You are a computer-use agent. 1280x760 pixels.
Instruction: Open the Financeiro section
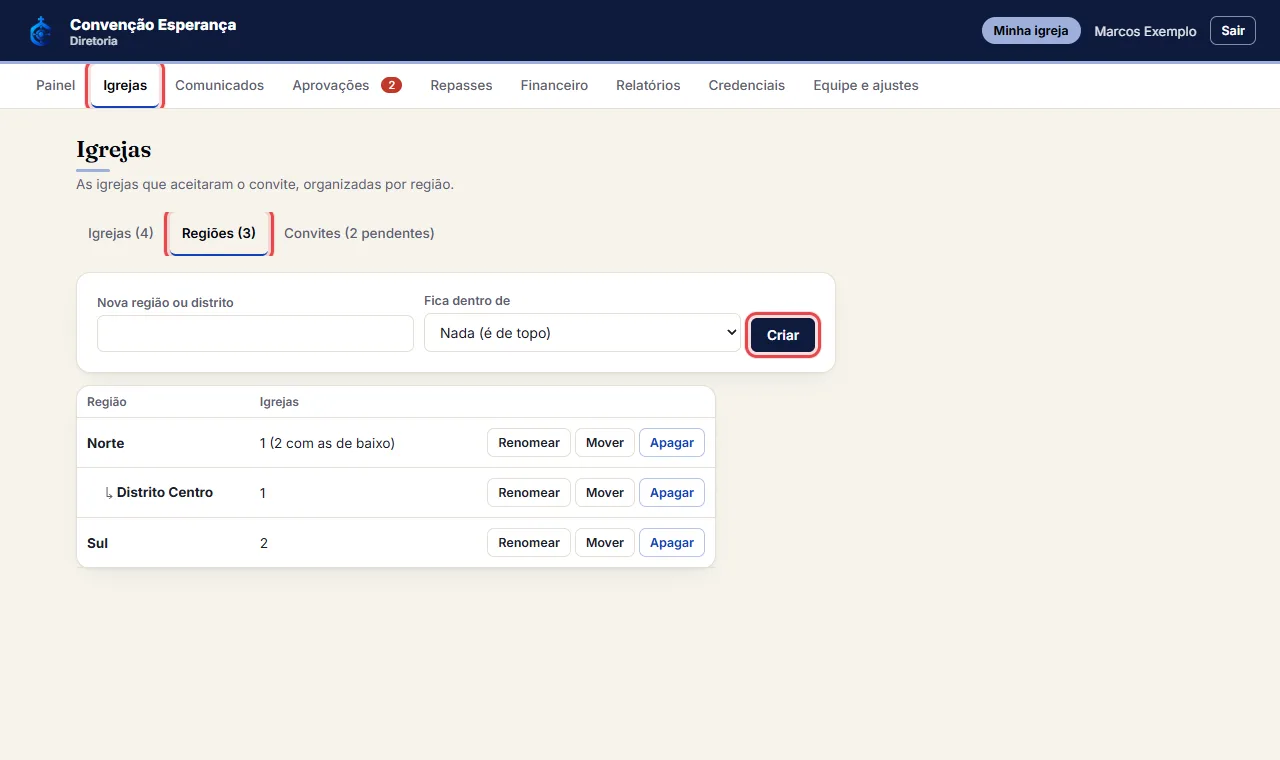(x=554, y=86)
